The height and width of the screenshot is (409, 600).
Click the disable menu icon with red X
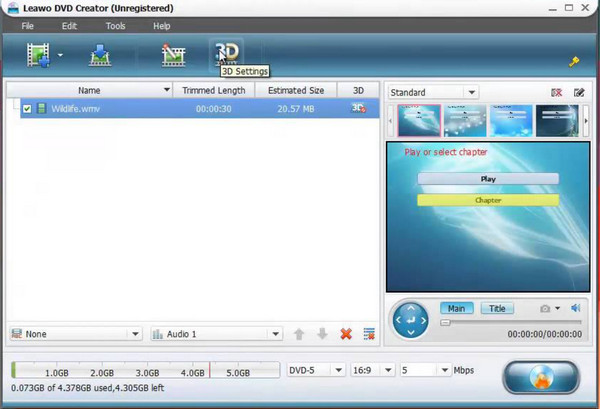[556, 93]
